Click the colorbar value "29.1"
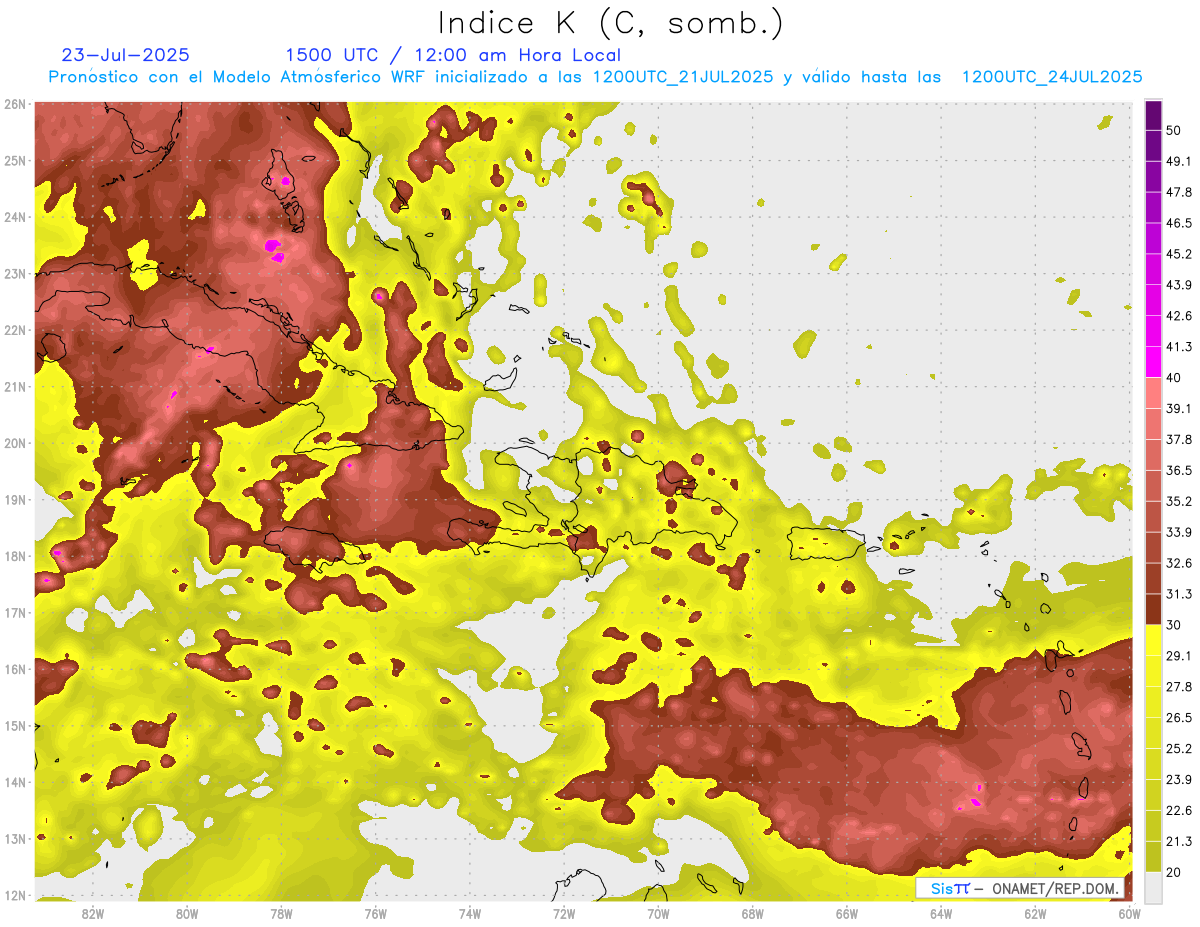Image resolution: width=1200 pixels, height=927 pixels. pos(1177,656)
